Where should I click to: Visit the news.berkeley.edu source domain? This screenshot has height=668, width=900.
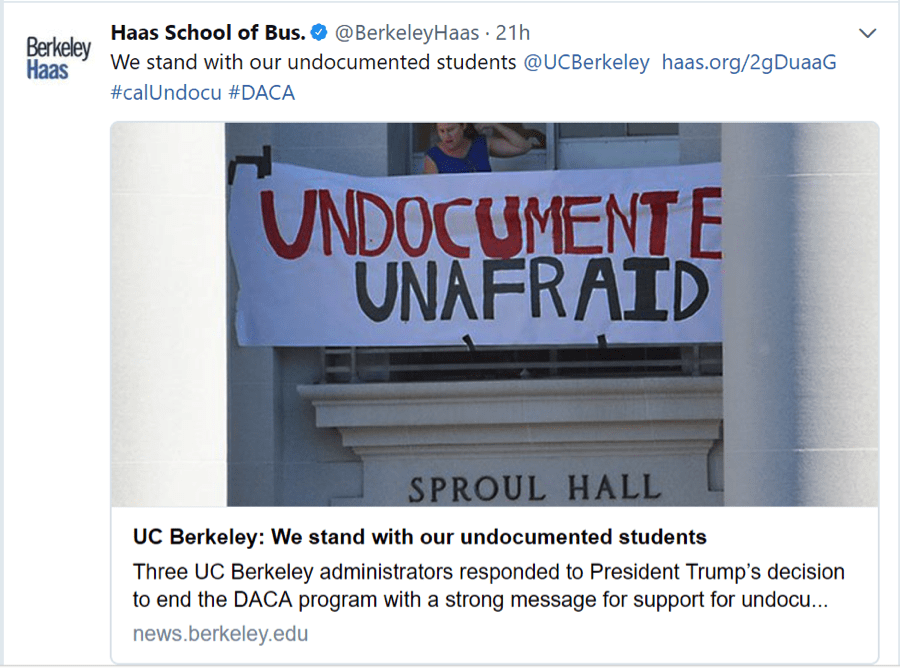tap(220, 634)
